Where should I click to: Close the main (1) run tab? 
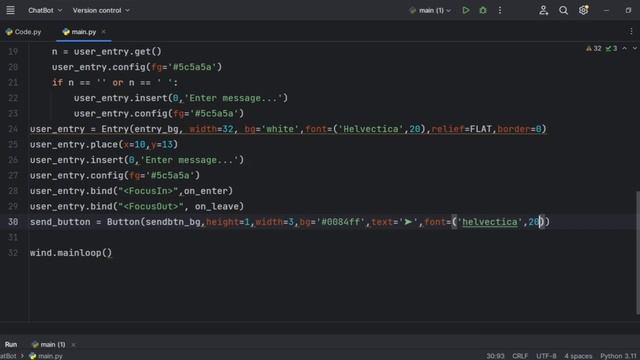coord(73,345)
